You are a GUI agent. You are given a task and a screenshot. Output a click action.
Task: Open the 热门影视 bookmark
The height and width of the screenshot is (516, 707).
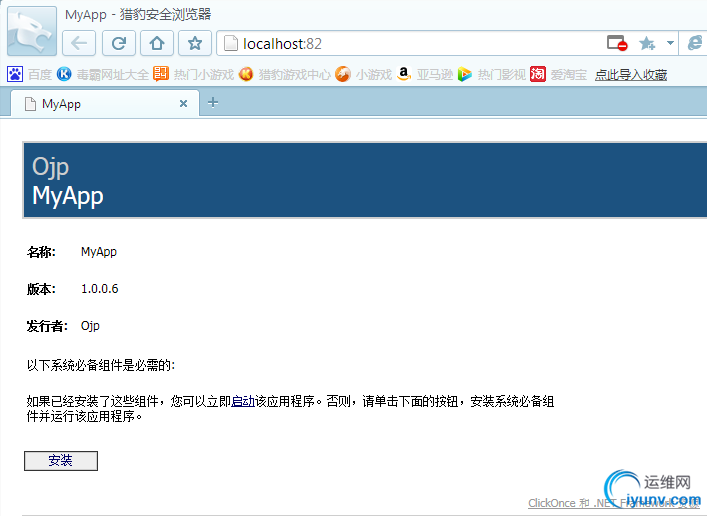(x=491, y=74)
